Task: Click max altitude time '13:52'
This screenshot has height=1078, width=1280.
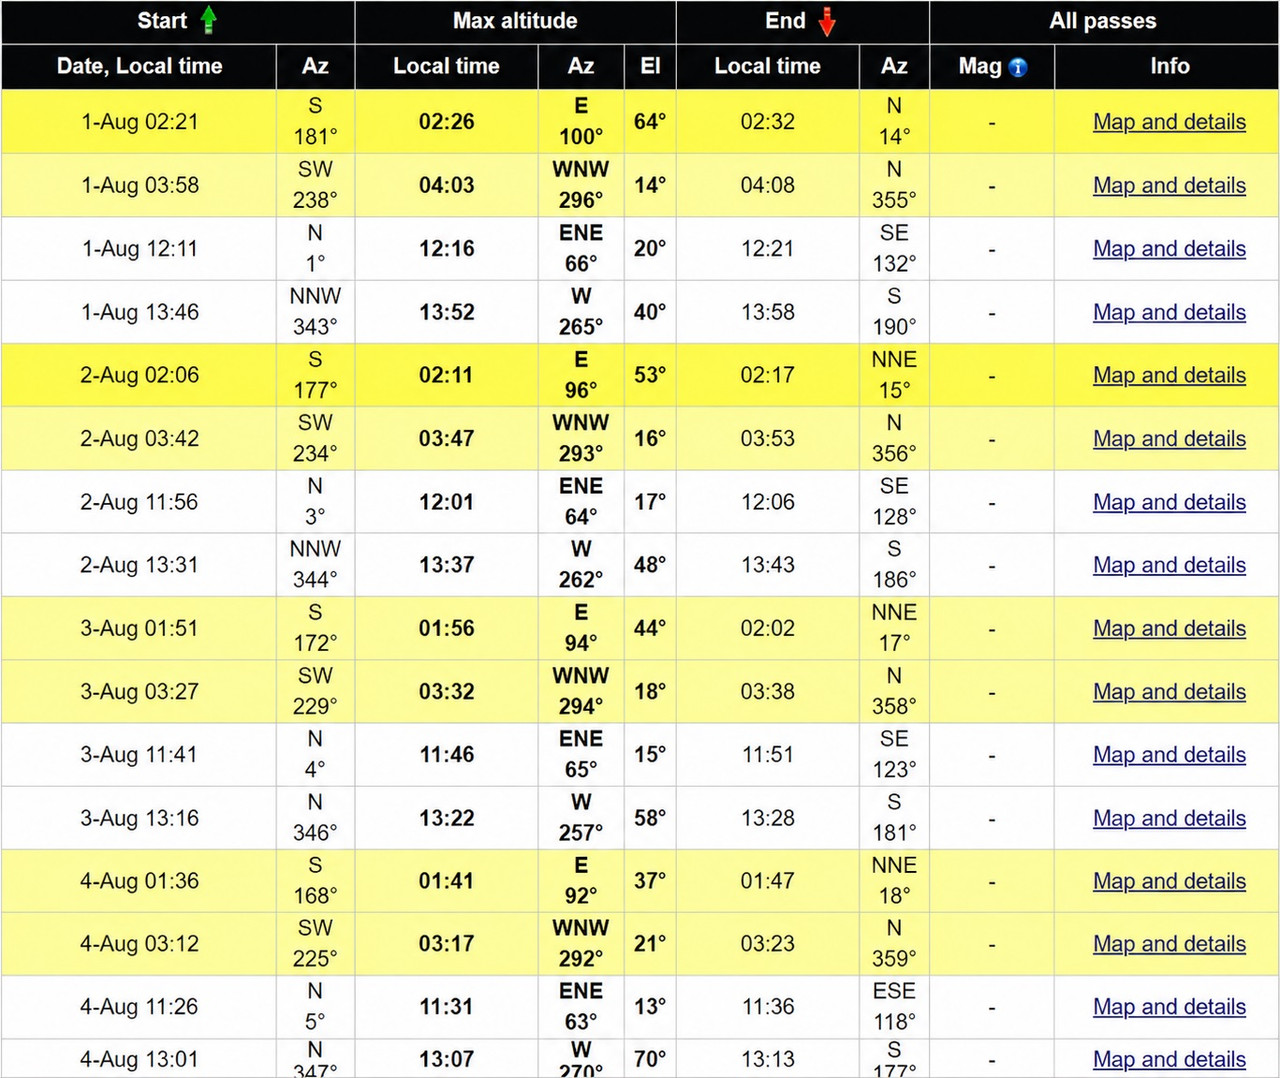Action: (446, 312)
